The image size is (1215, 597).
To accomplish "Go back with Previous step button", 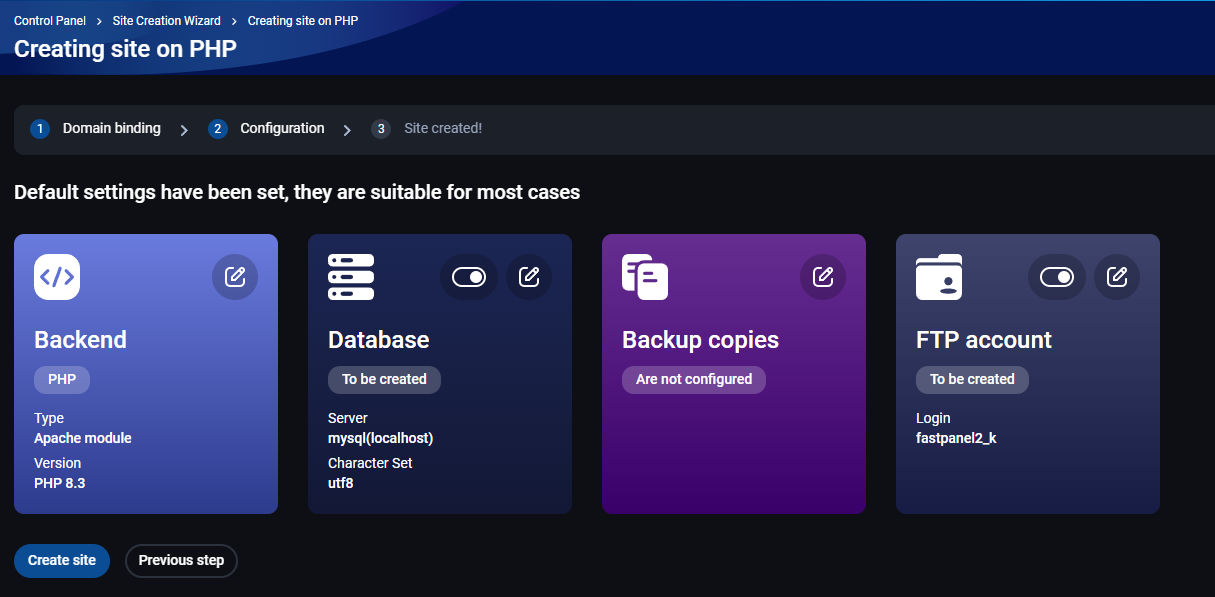I will pyautogui.click(x=181, y=560).
